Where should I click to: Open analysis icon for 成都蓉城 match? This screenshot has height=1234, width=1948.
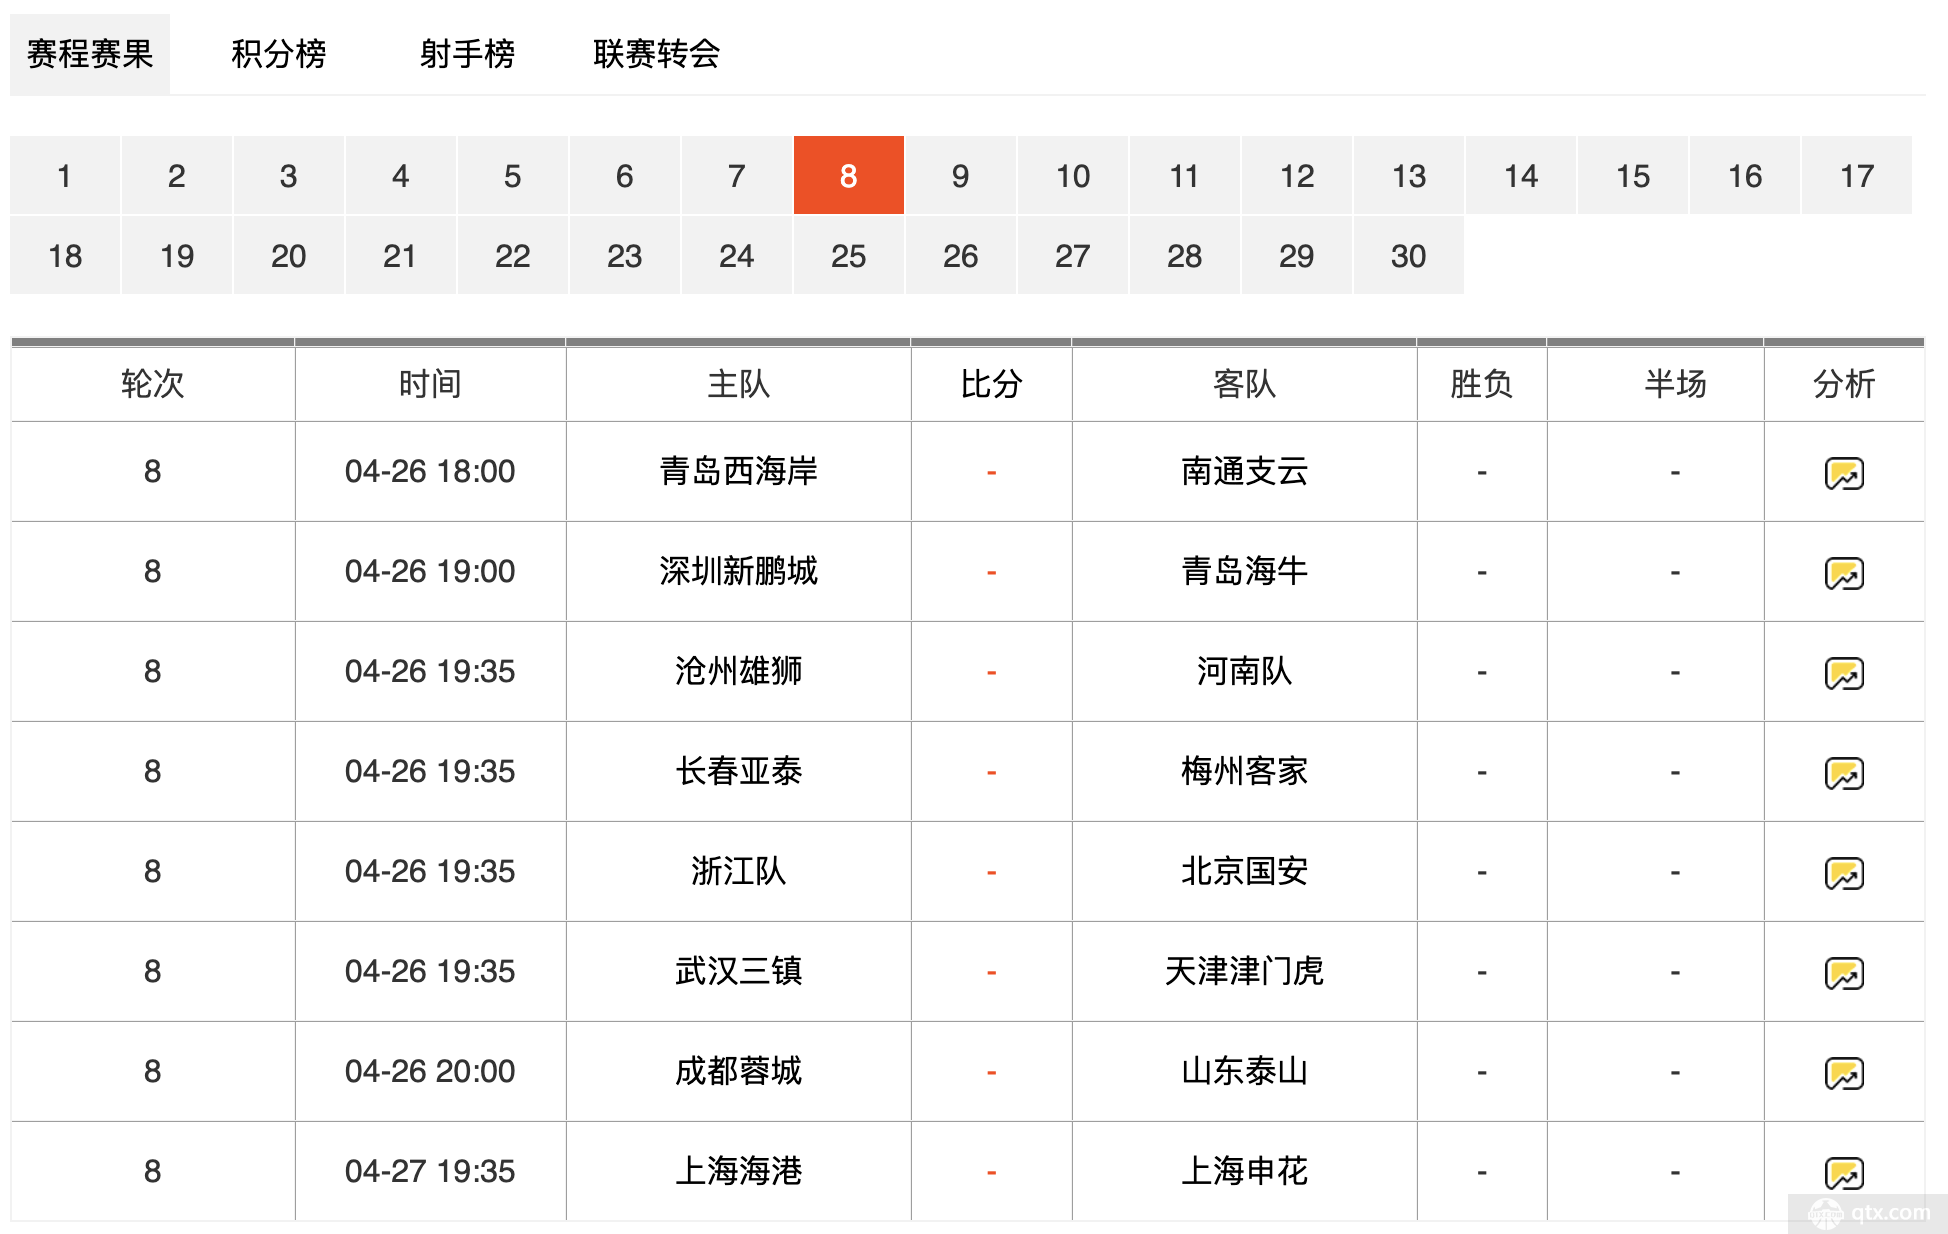point(1843,1073)
